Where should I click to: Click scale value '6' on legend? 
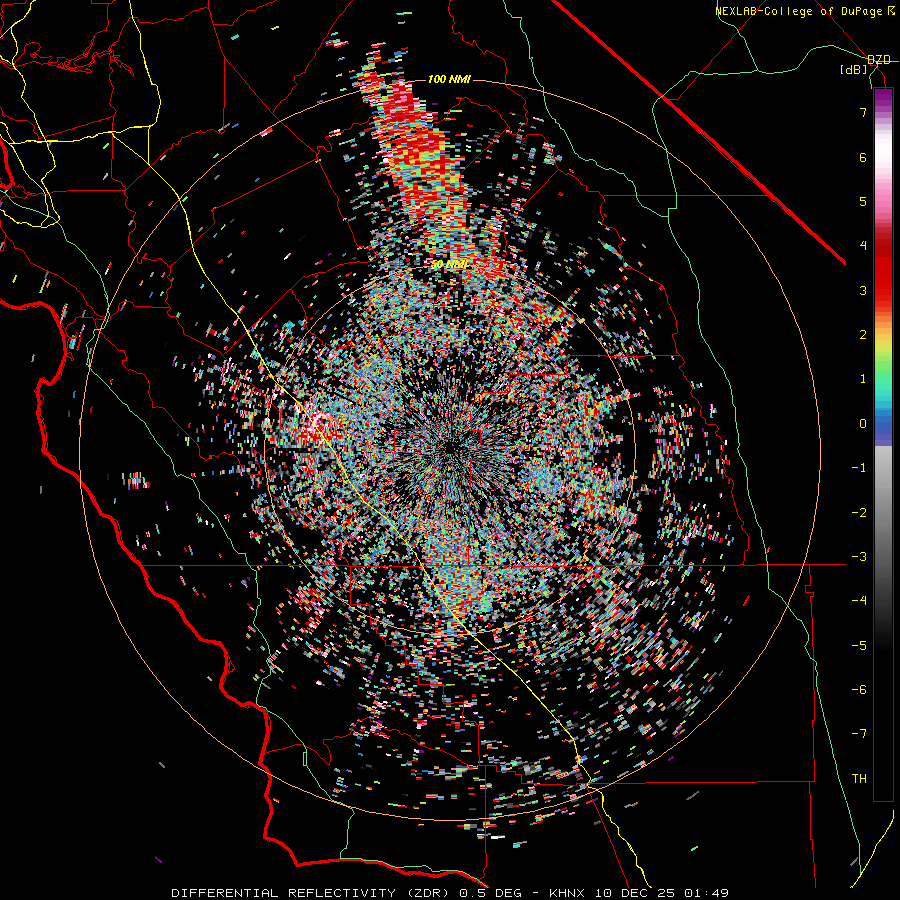[x=863, y=157]
